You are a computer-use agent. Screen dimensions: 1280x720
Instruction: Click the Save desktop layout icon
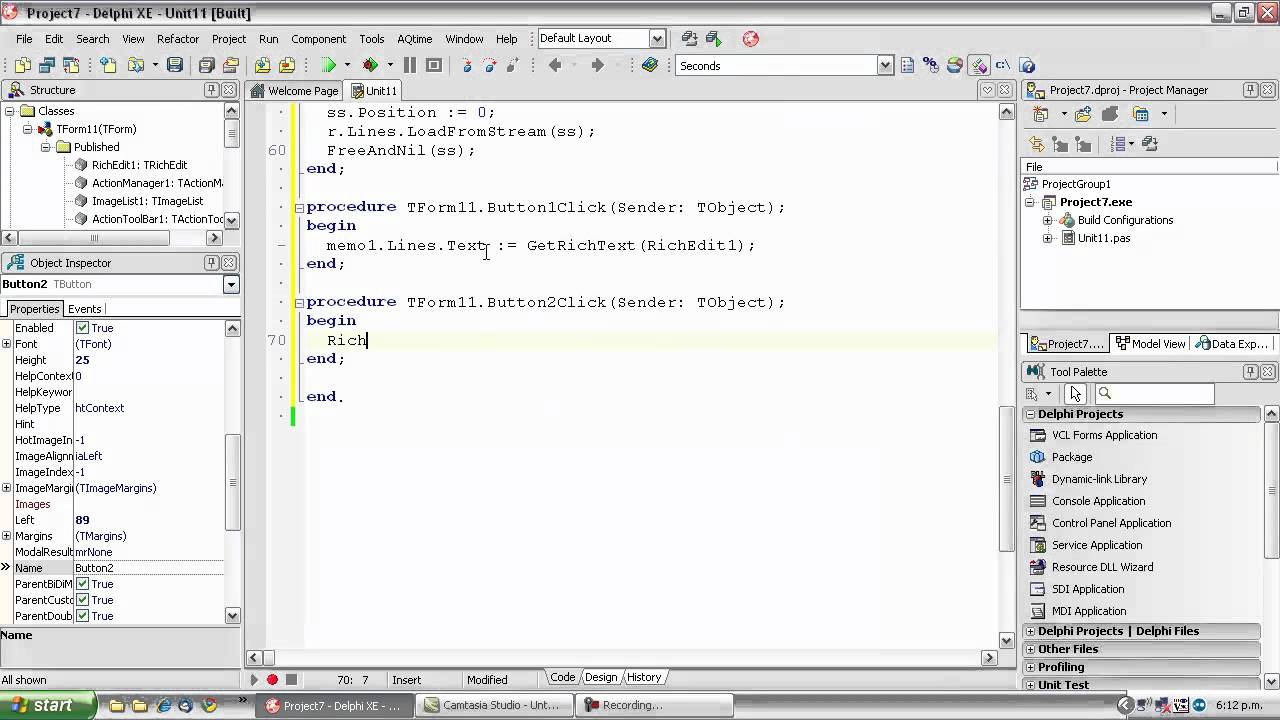coord(690,39)
